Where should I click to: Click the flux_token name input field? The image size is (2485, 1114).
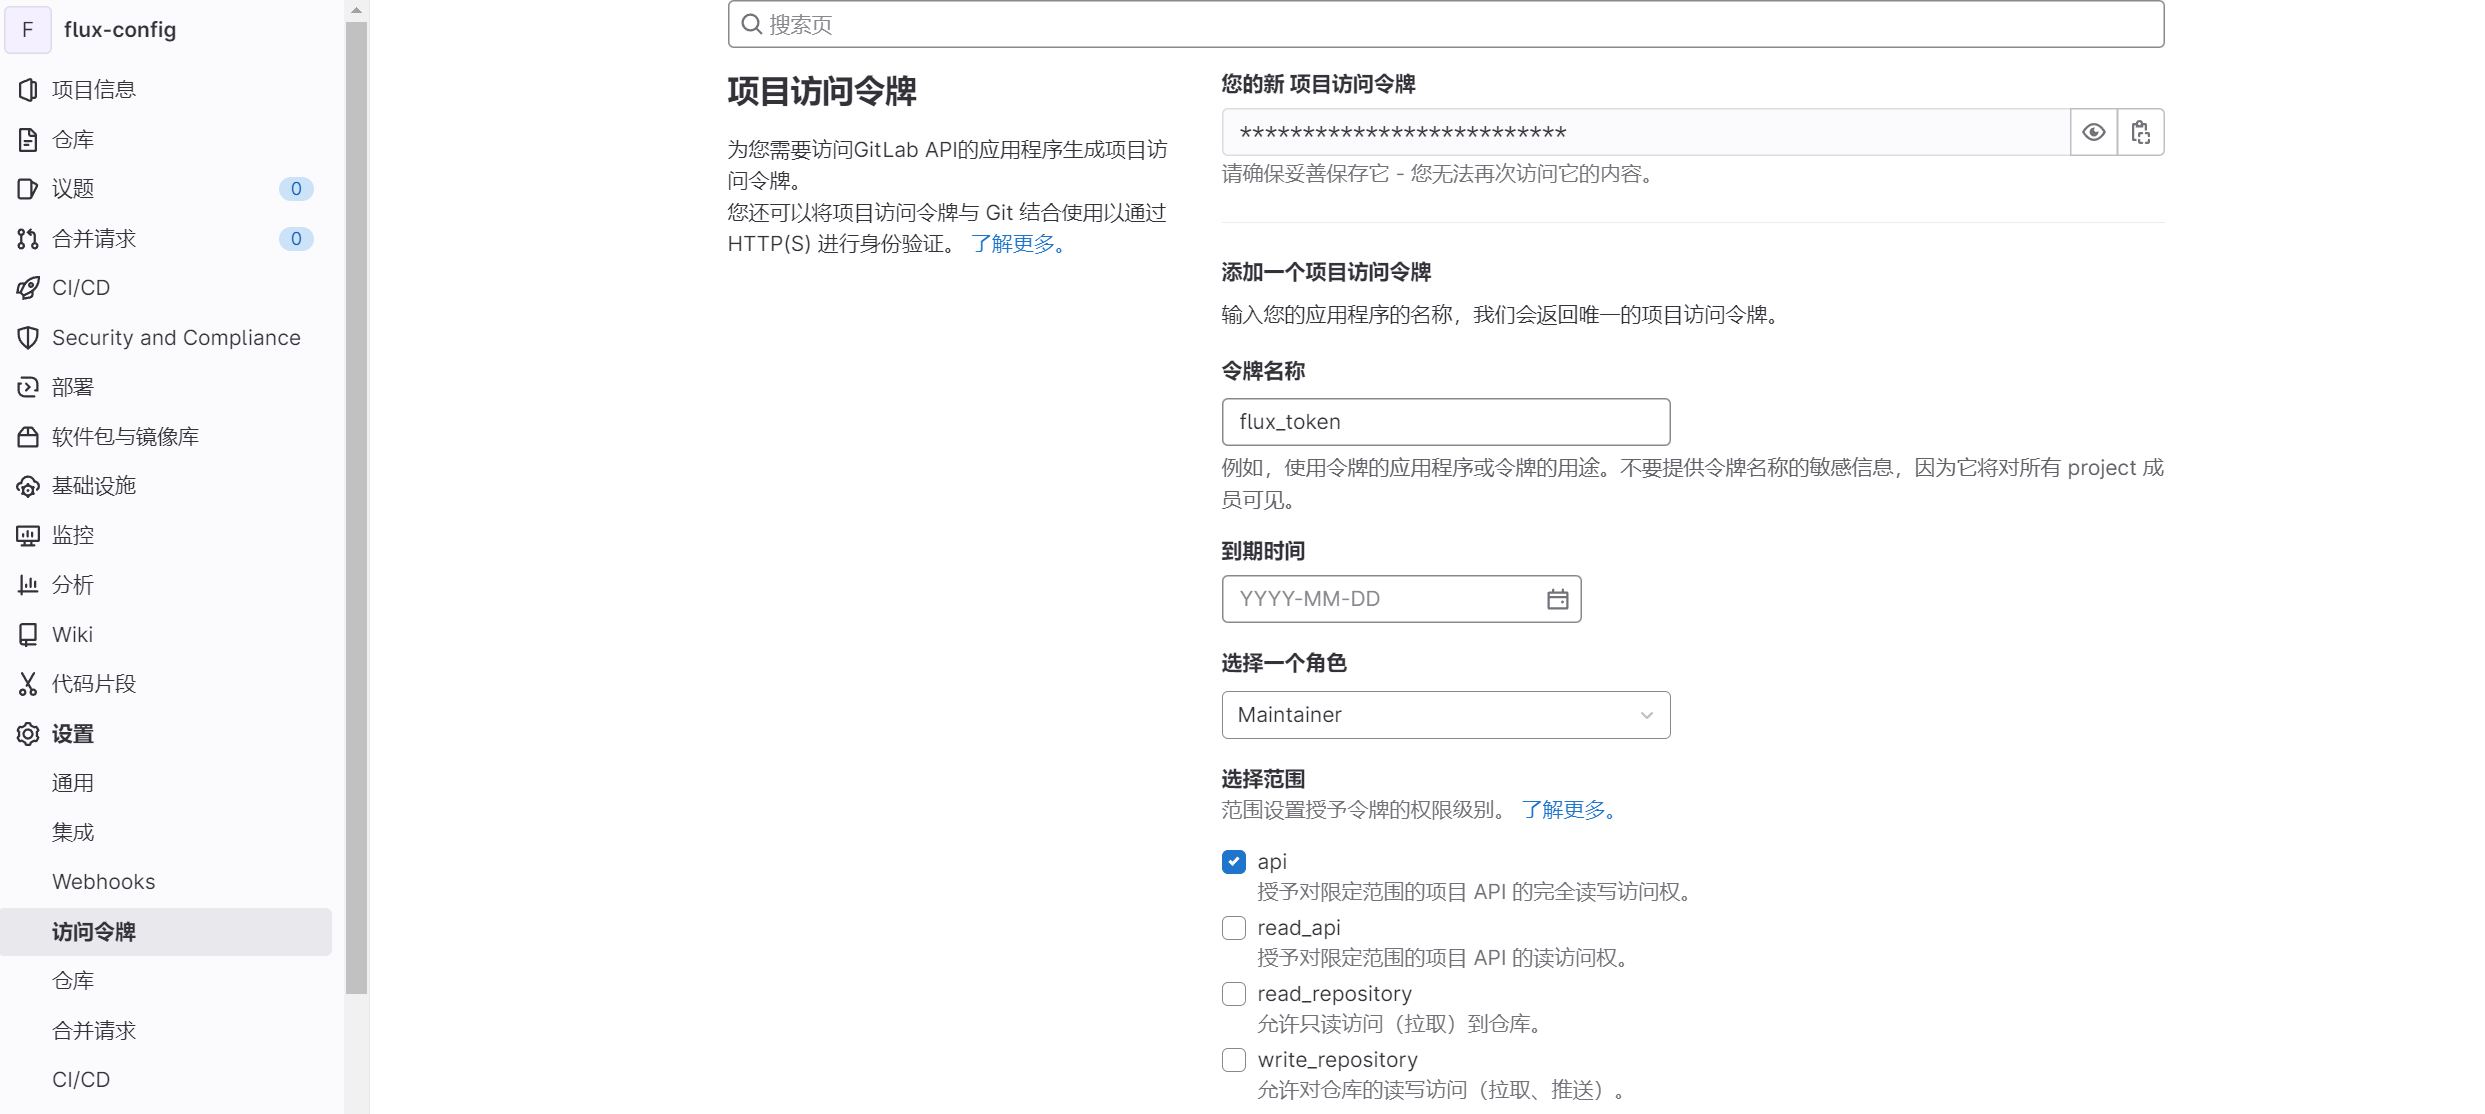coord(1445,422)
